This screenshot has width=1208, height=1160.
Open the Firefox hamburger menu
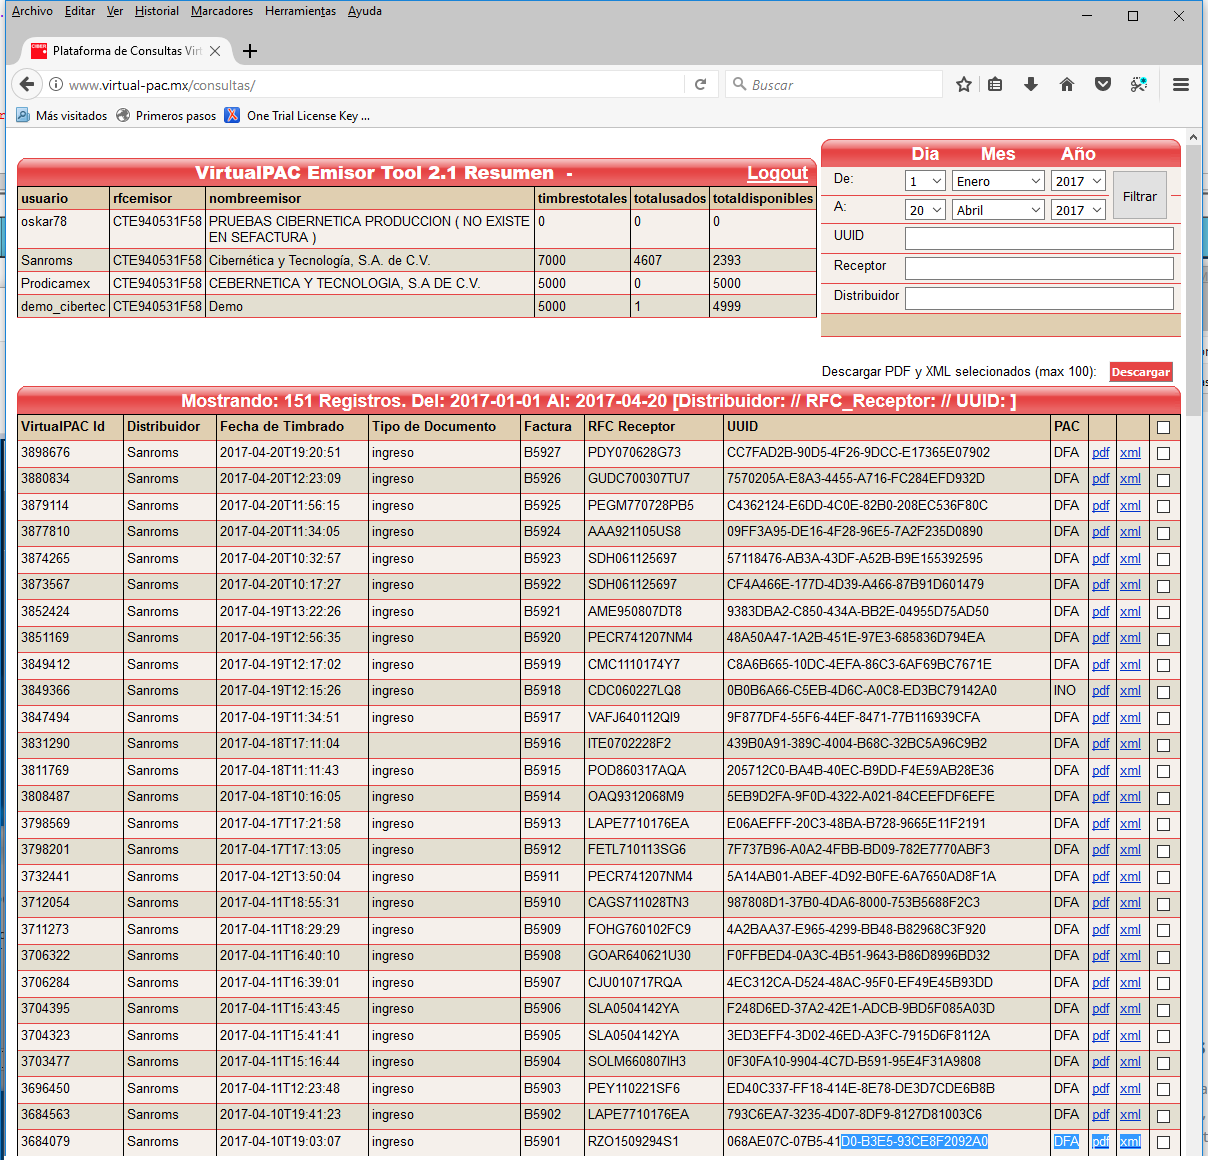pos(1181,85)
